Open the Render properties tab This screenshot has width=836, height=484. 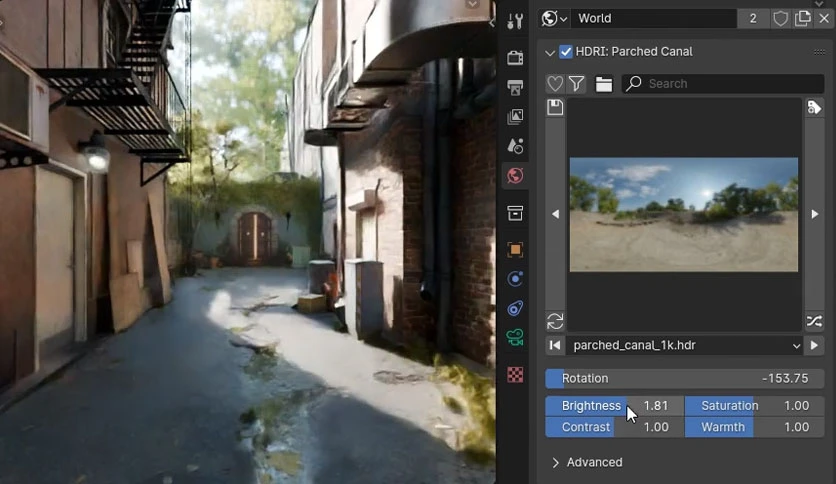coord(515,58)
